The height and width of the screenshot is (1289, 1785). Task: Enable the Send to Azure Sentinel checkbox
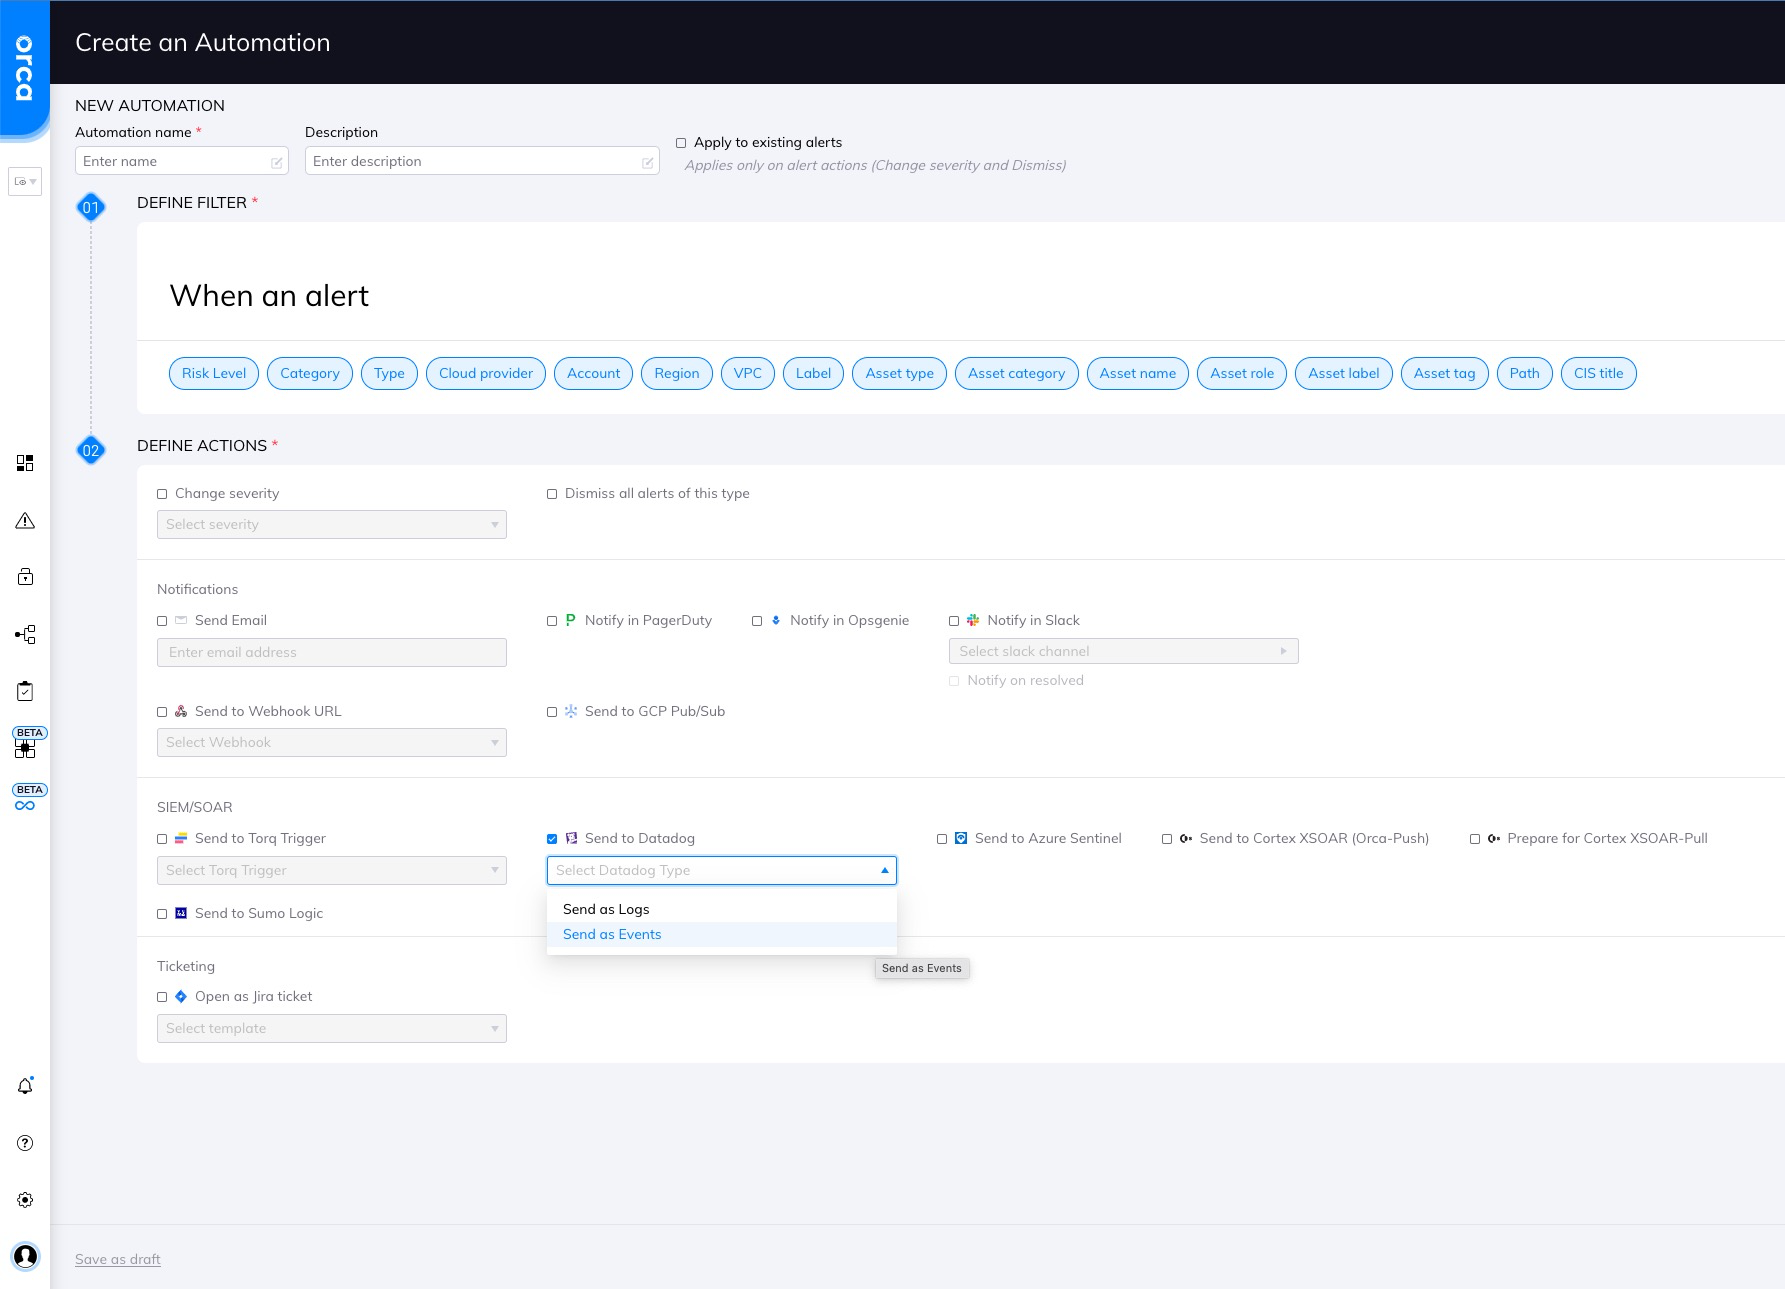(x=943, y=838)
